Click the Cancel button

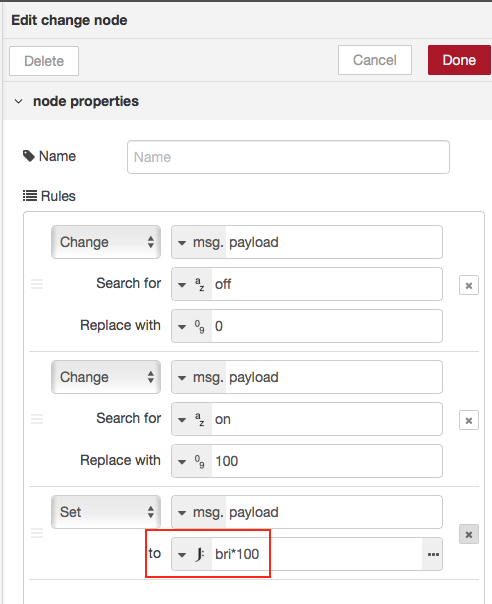pos(375,60)
